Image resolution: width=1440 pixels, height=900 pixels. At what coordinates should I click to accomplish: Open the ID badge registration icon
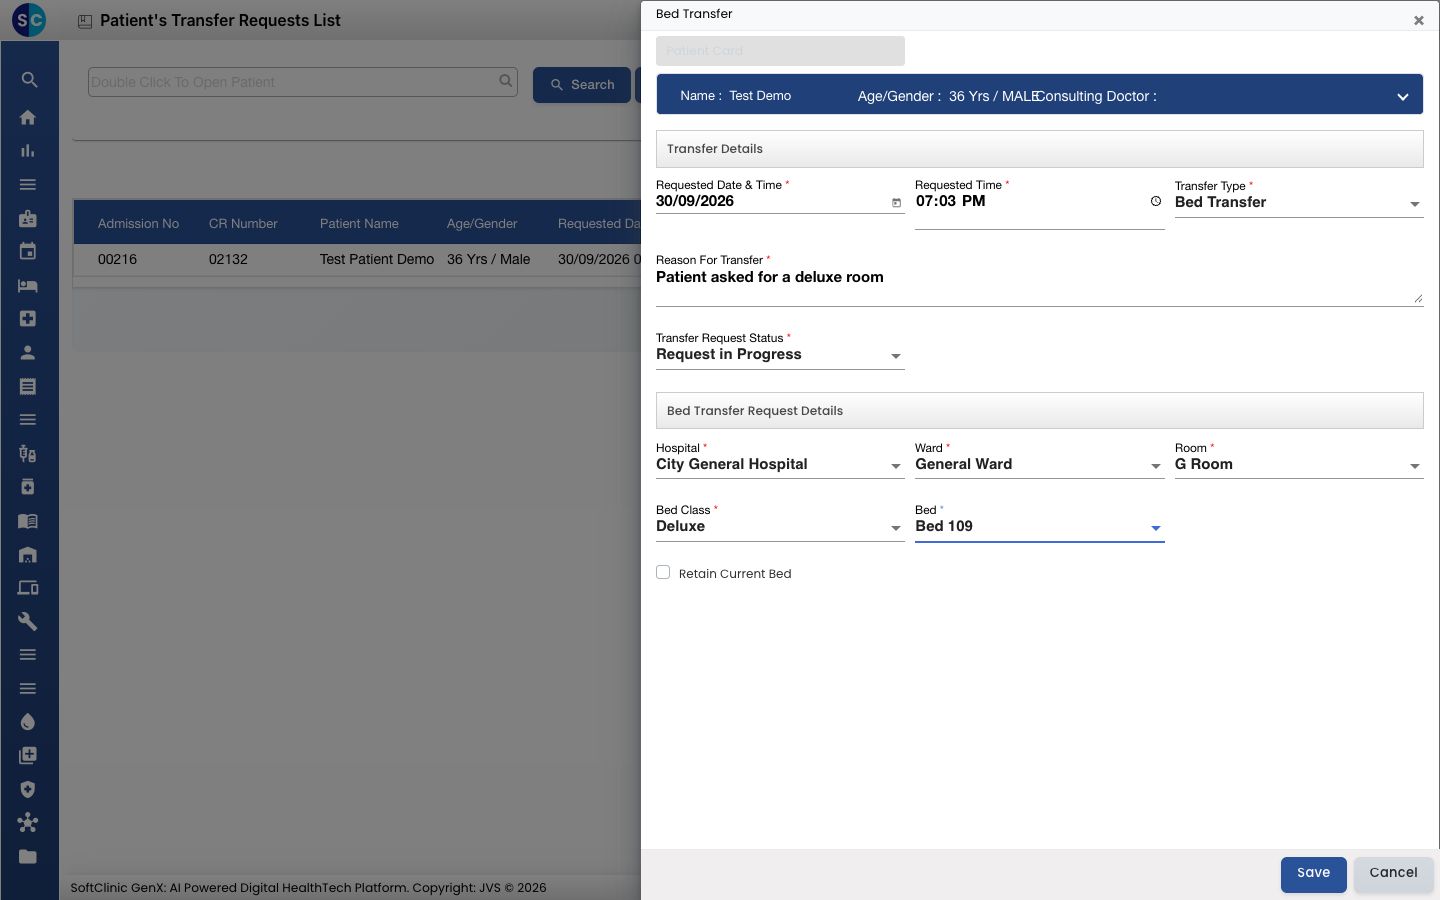(x=28, y=218)
